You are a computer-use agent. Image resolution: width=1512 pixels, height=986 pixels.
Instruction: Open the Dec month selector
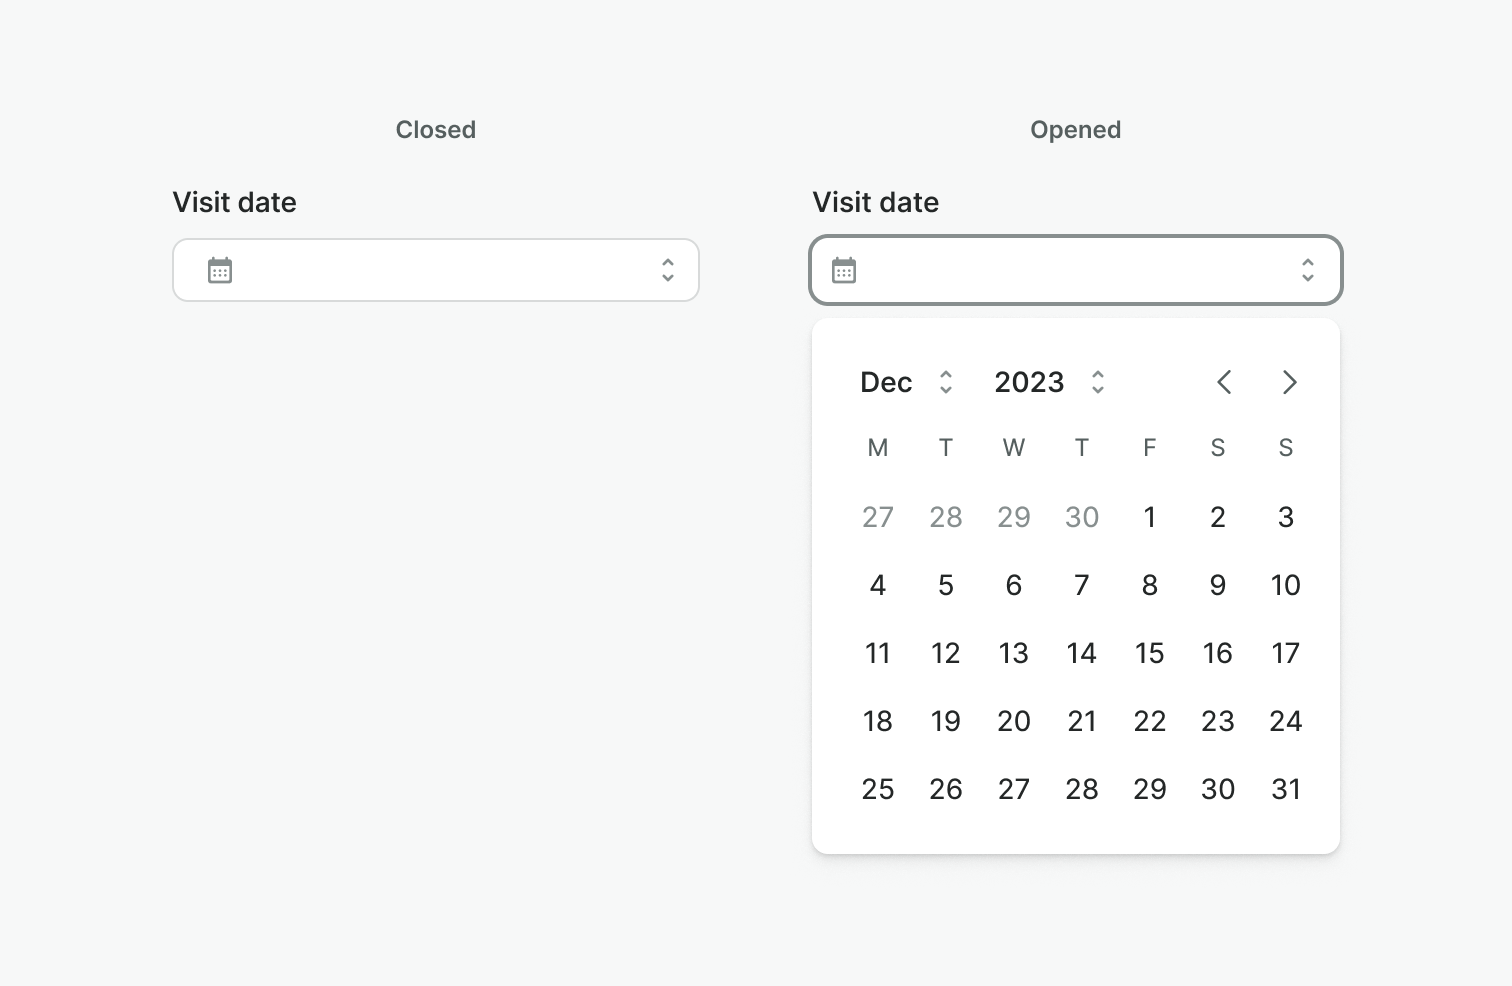pyautogui.click(x=885, y=382)
